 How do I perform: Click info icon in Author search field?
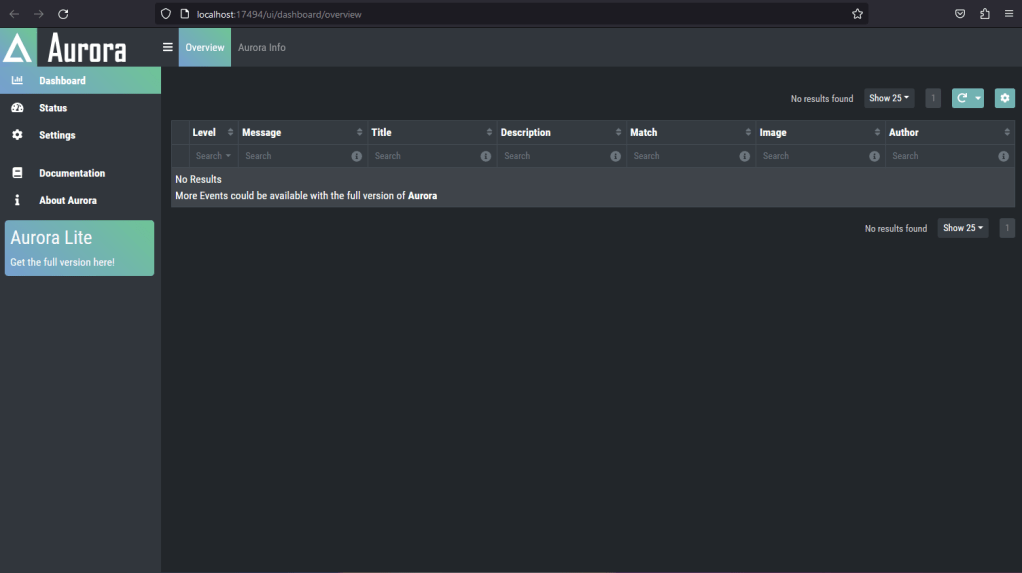tap(1003, 156)
